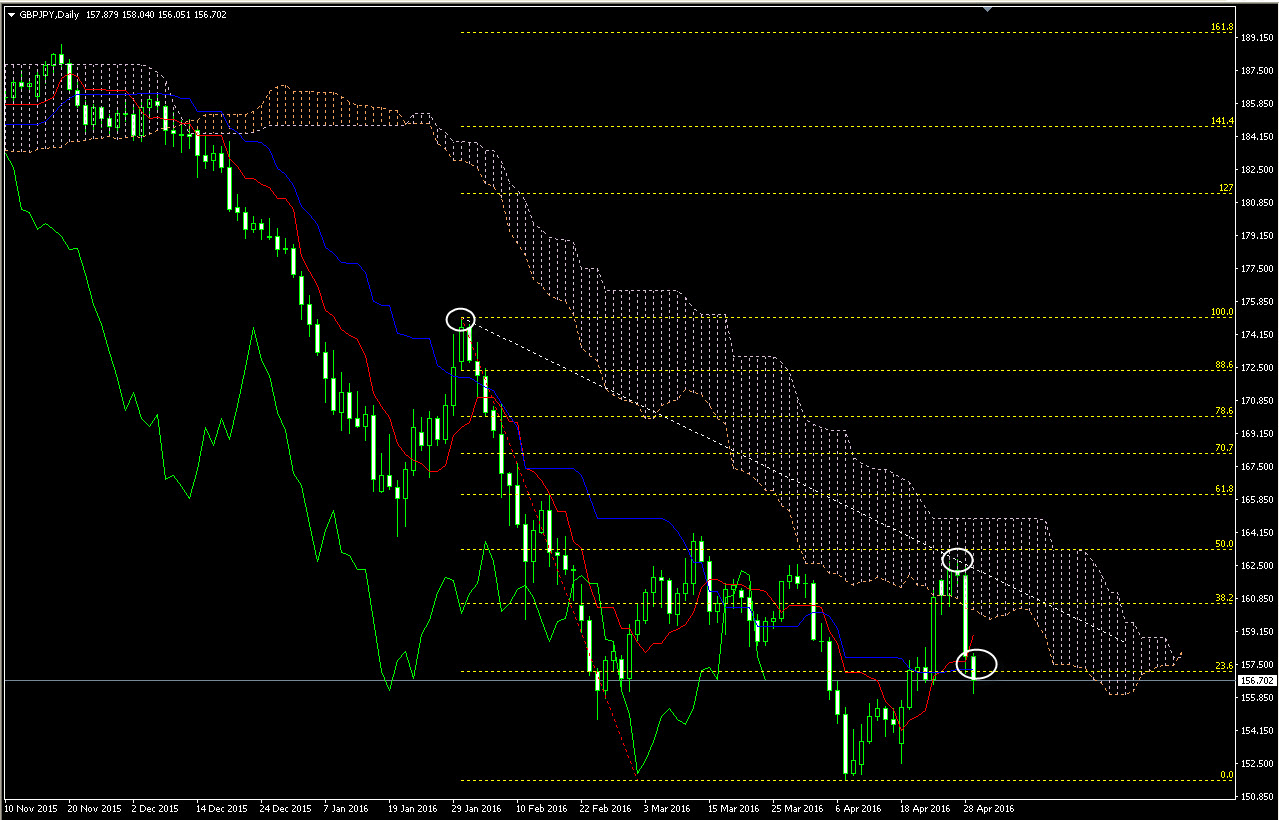Click the Fibonacci 70.7 level label
Image resolution: width=1279 pixels, height=820 pixels.
1224,448
